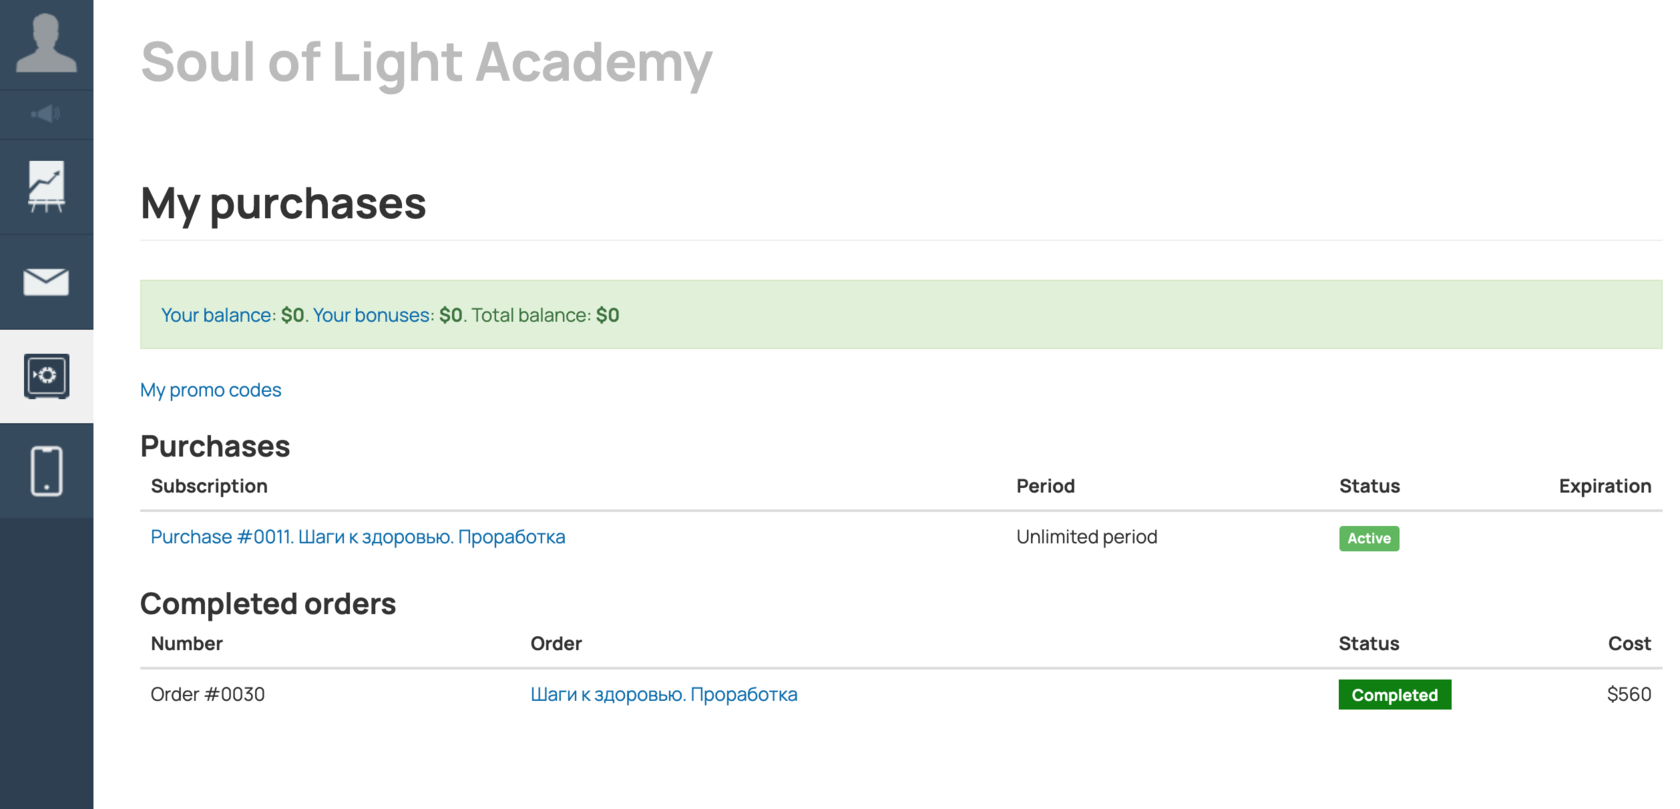Click the Soul of Light Academy title

[x=426, y=62]
